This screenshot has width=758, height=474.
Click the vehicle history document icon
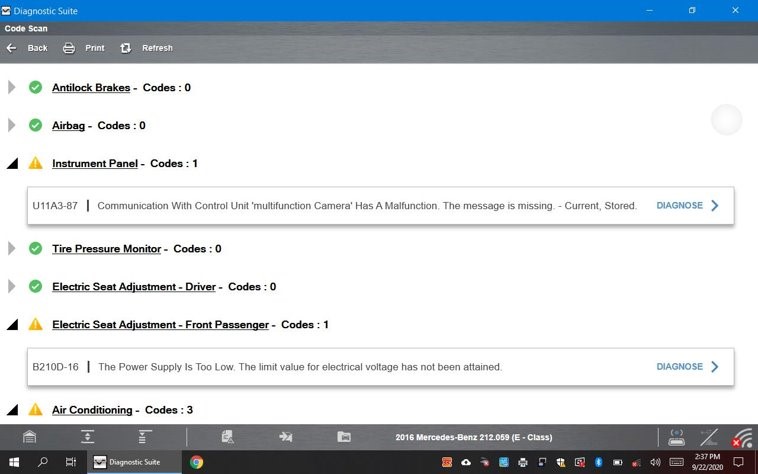pos(228,437)
